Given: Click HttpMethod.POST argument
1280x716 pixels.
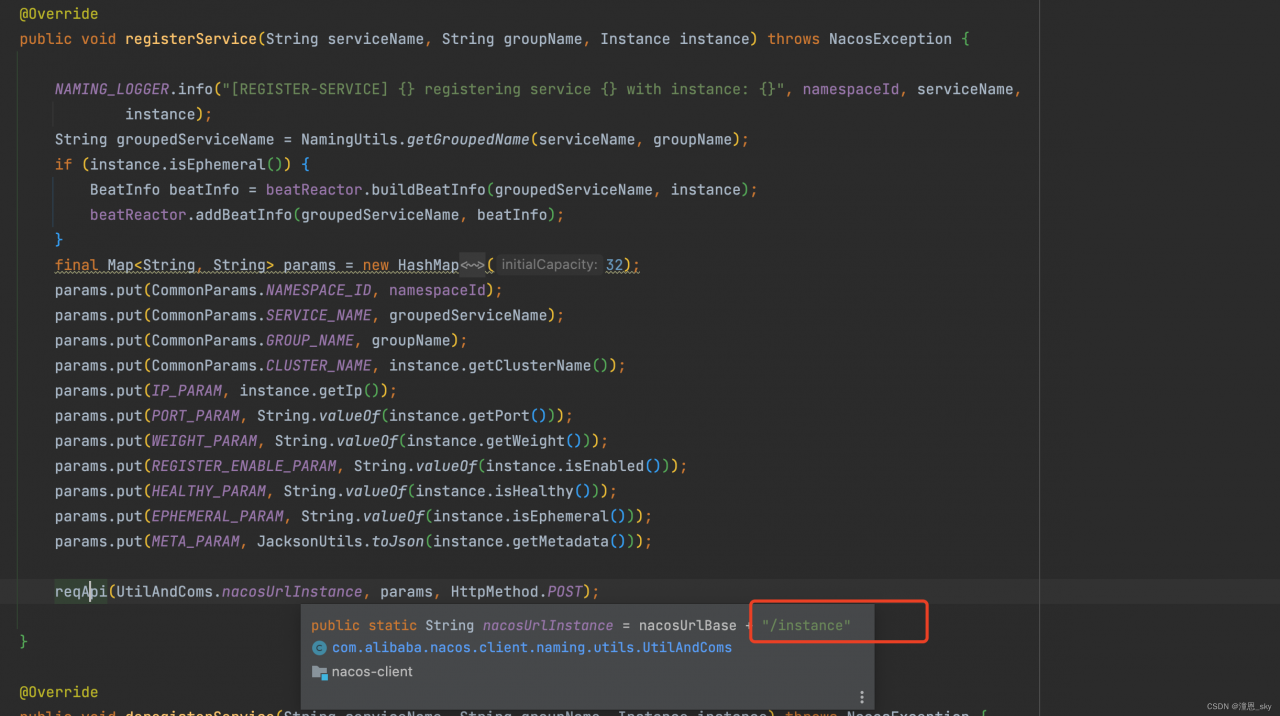Looking at the screenshot, I should (x=516, y=591).
